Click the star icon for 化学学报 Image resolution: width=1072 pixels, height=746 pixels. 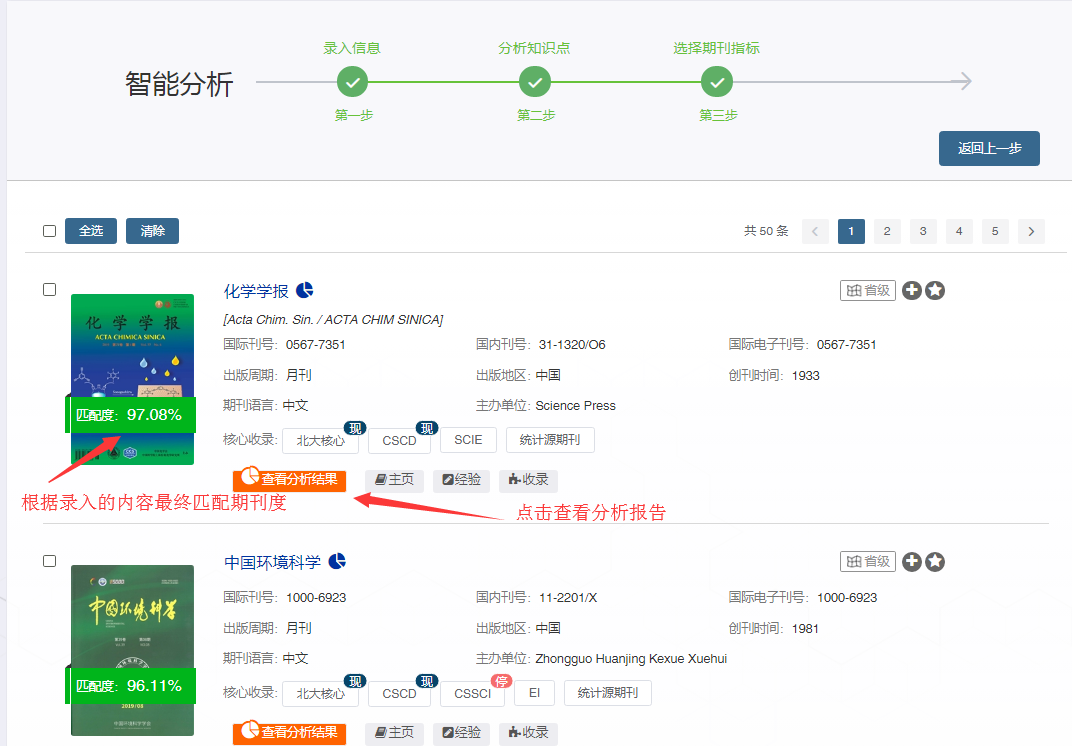tap(935, 291)
